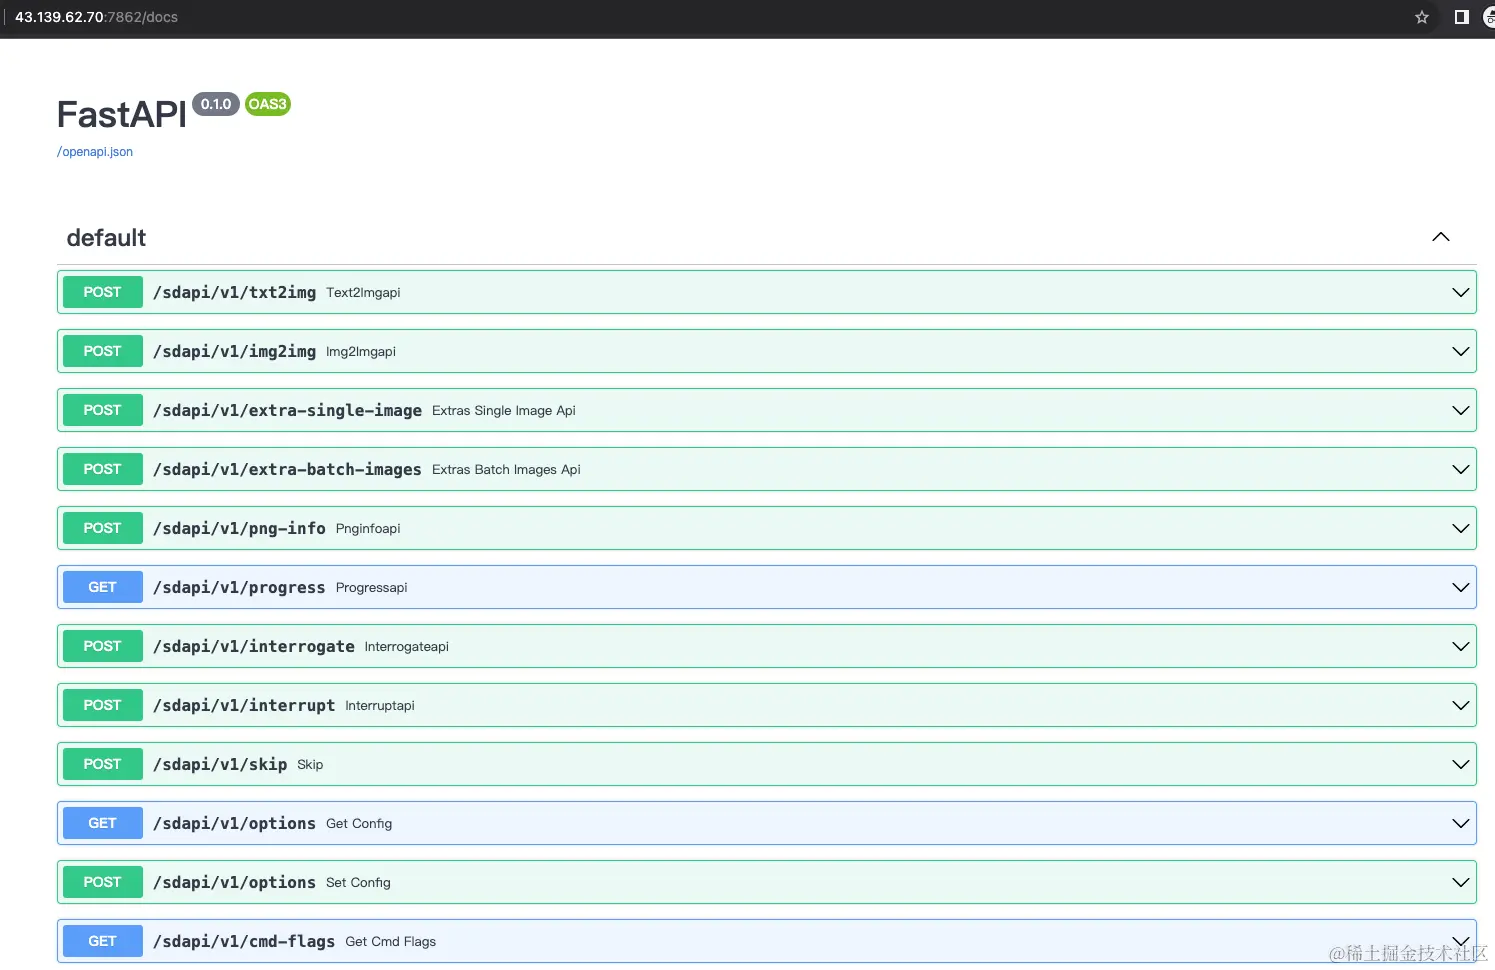The width and height of the screenshot is (1495, 970).
Task: Open the /openapi.json link
Action: tap(95, 152)
